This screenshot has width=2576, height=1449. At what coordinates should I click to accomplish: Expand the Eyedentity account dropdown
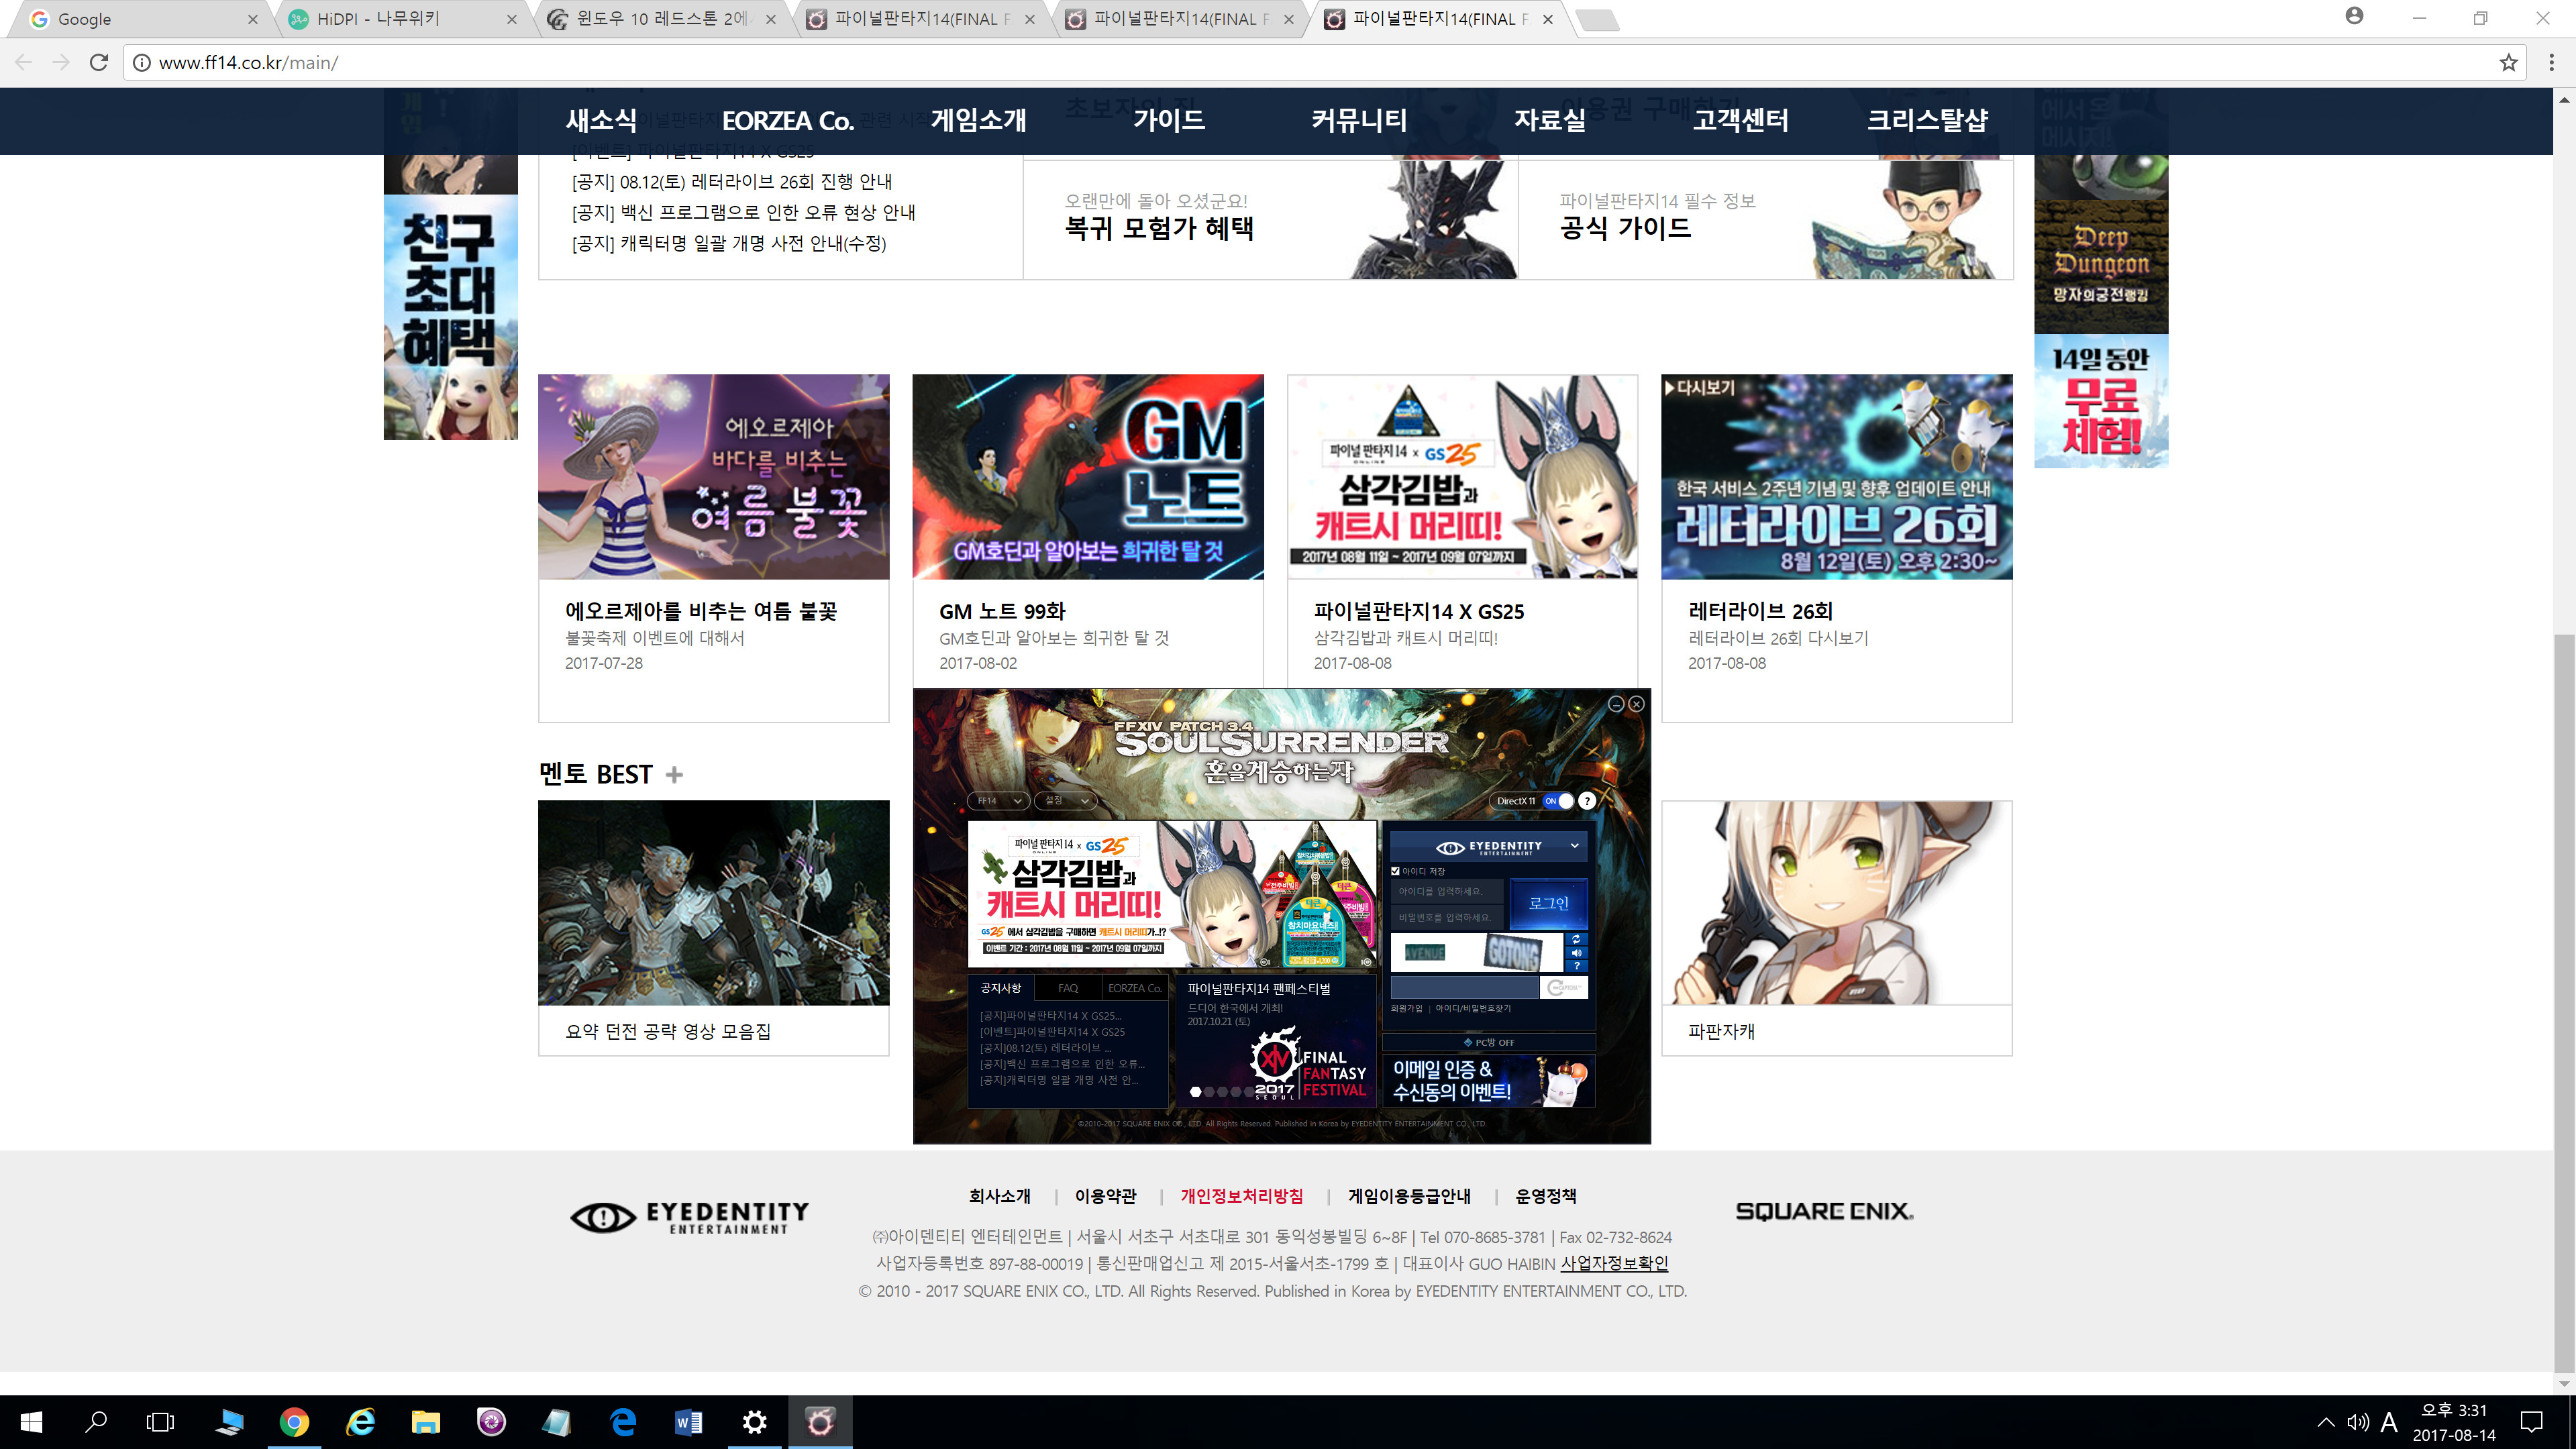click(x=1489, y=846)
